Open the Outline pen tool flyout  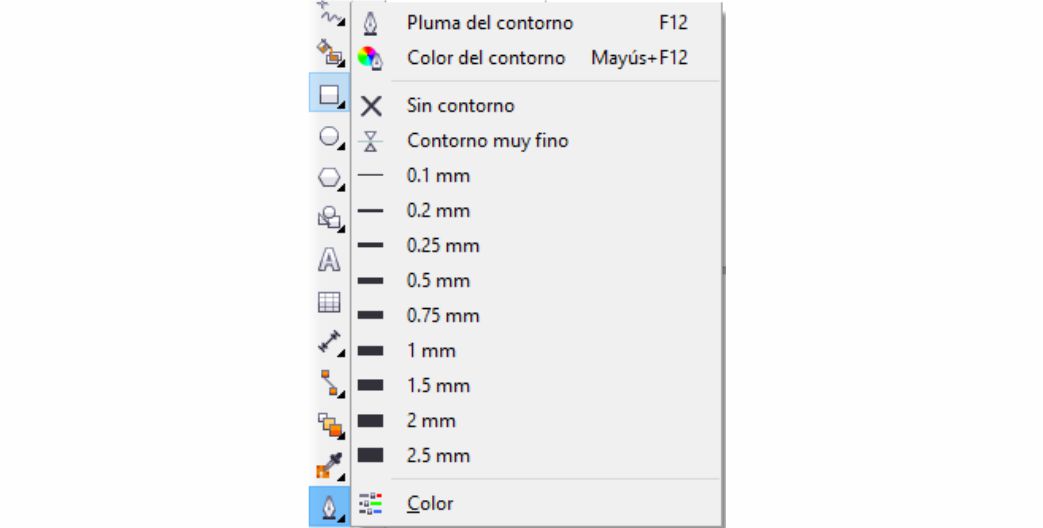329,507
